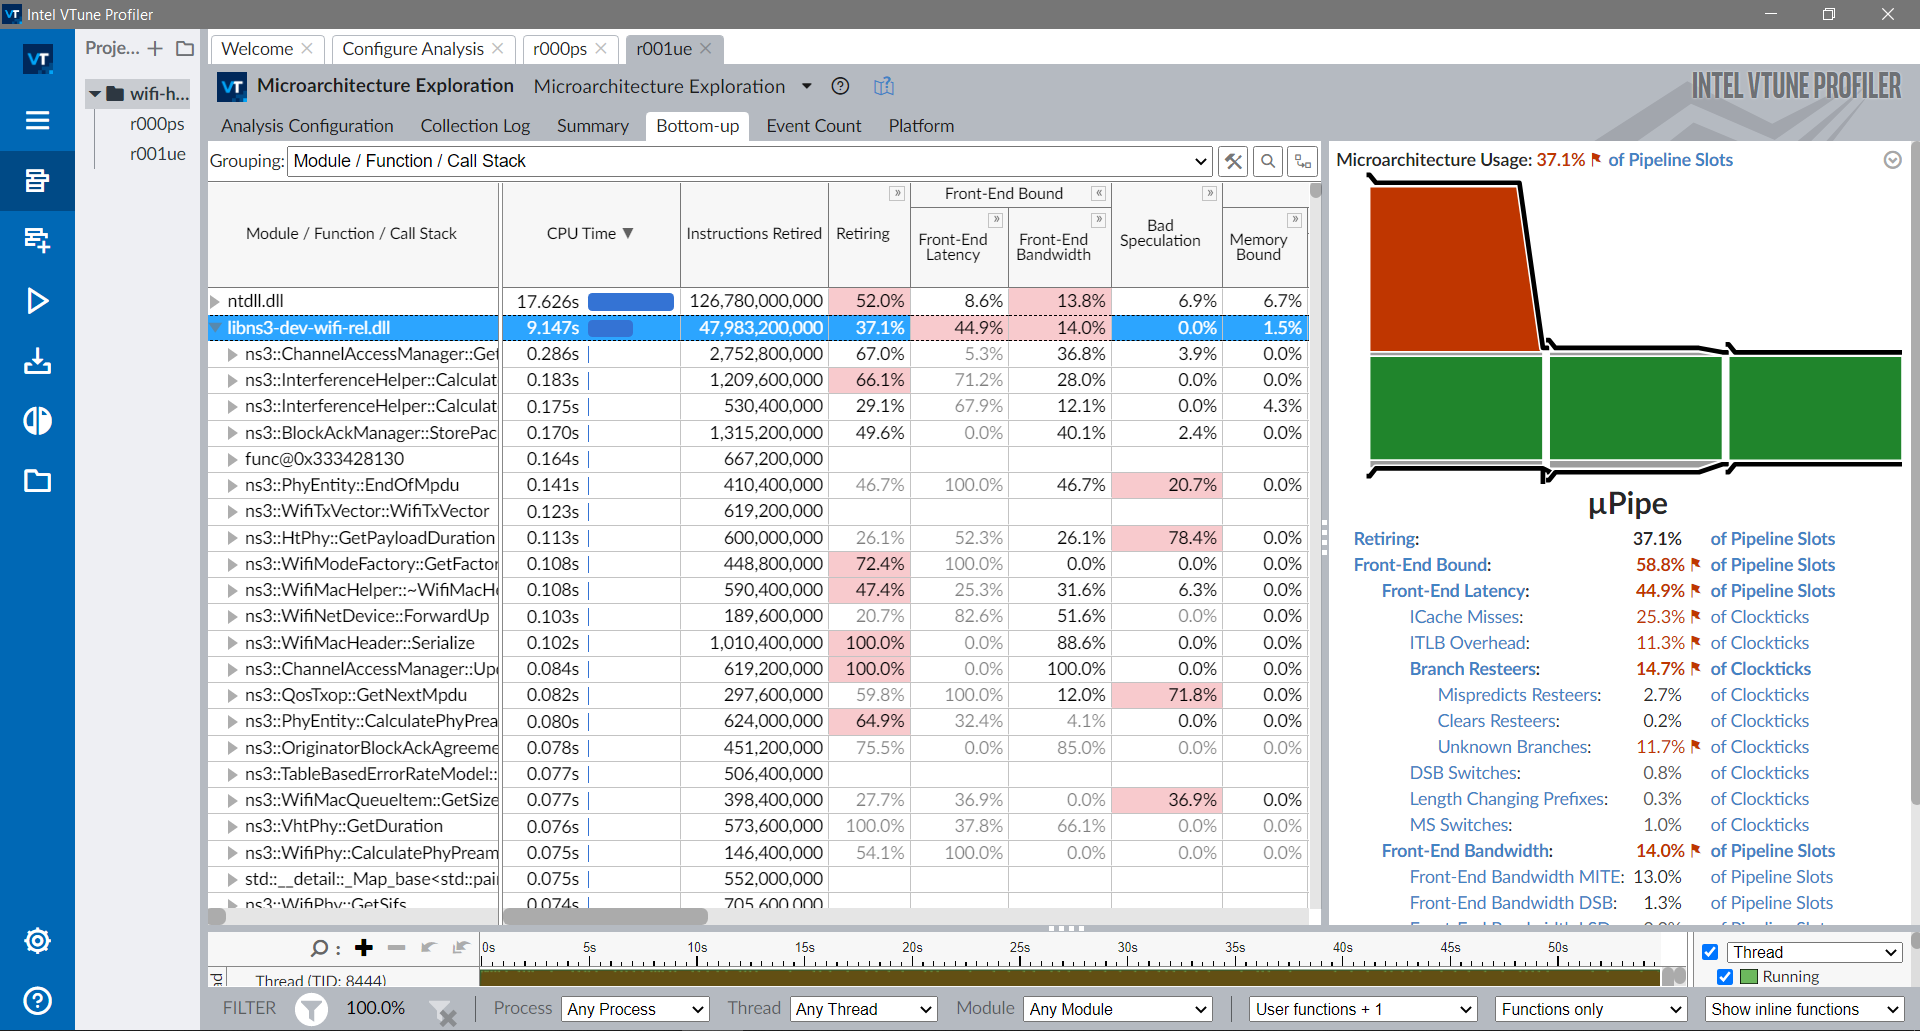Open the analysis help question-mark icon
1920x1031 pixels.
(840, 87)
